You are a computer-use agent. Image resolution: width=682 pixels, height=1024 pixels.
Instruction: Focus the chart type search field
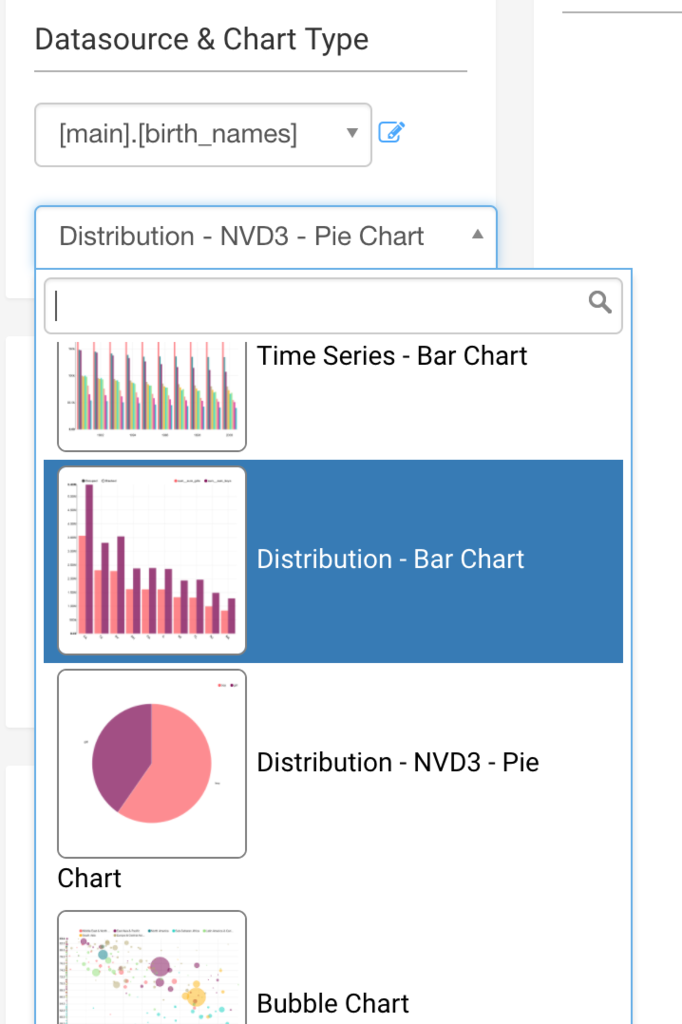tap(333, 306)
